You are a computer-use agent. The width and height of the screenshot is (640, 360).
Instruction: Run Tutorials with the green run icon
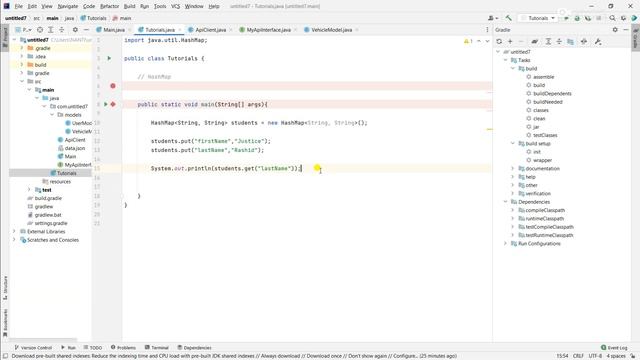567,18
